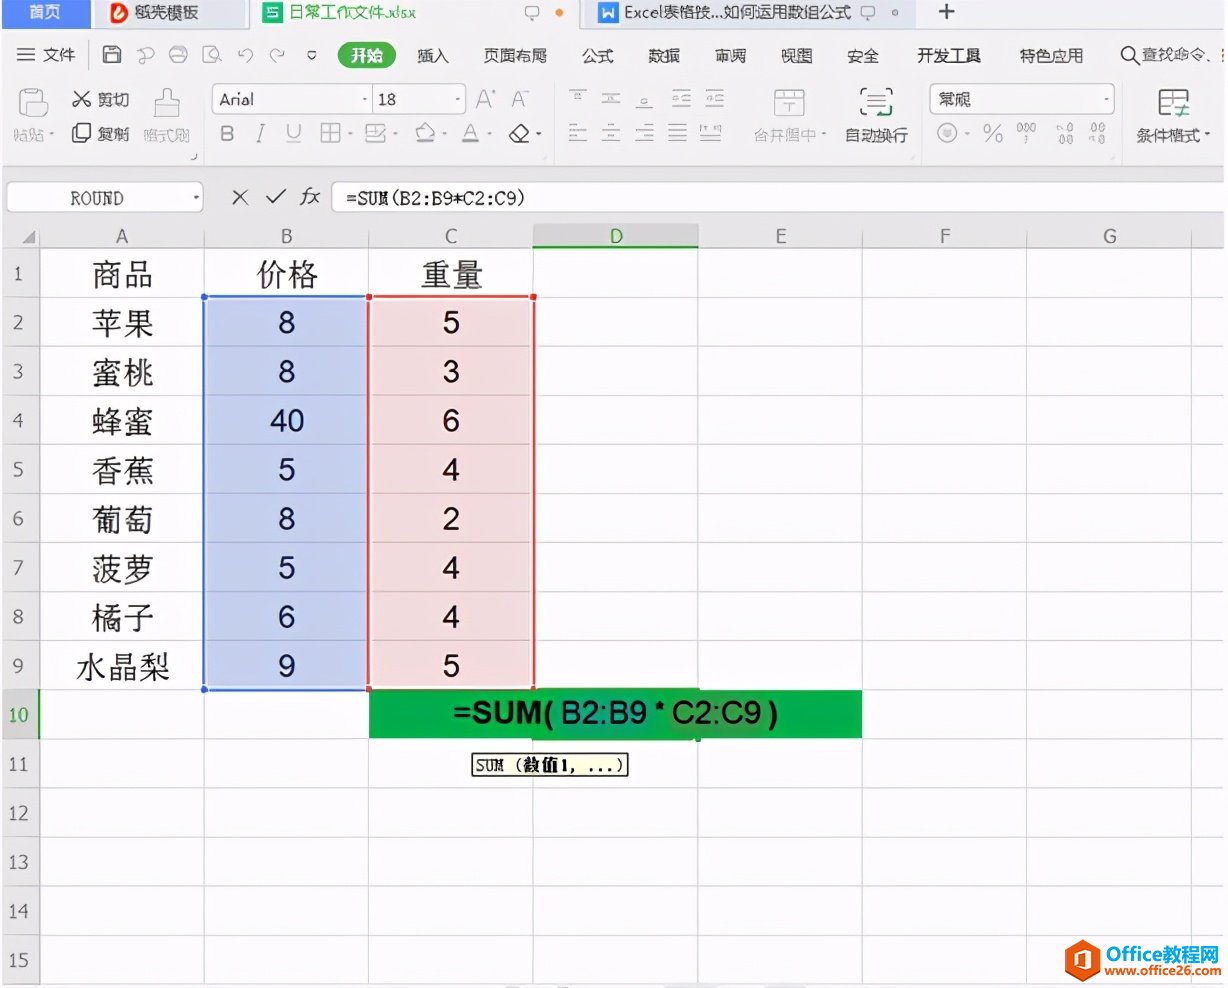Open the 文件 file menu
The image size is (1228, 988).
tap(47, 55)
